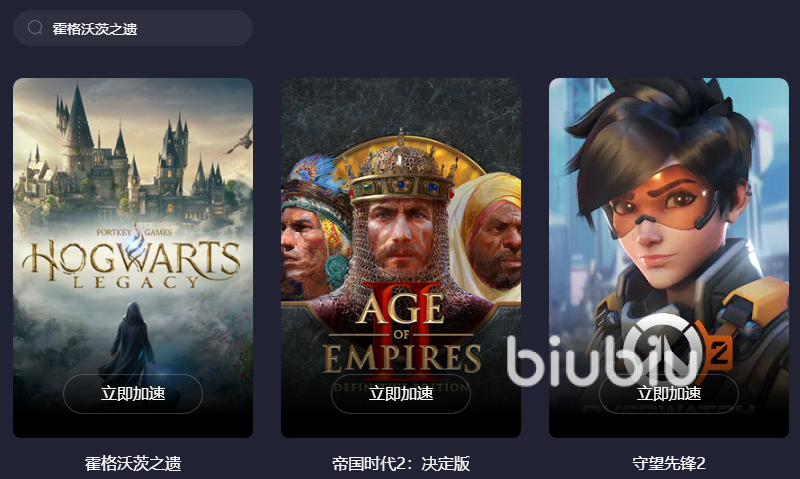Click the Age of Empires logo emblem

click(402, 334)
